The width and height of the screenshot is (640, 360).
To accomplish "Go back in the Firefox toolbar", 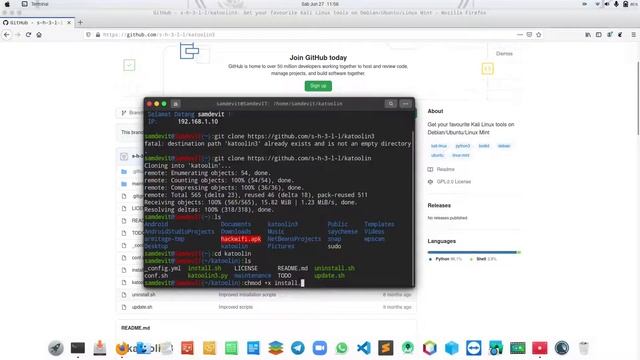I will 7,35.
